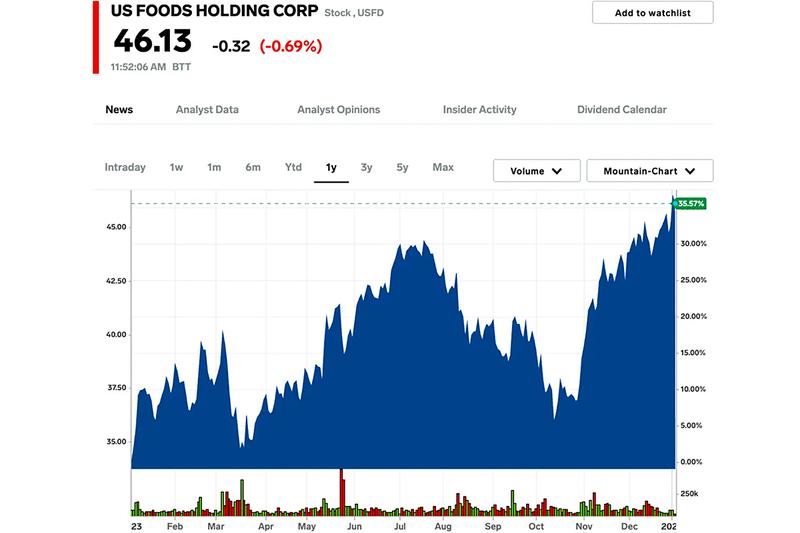The height and width of the screenshot is (533, 800).
Task: Click the Jun date axis label
Action: click(354, 526)
